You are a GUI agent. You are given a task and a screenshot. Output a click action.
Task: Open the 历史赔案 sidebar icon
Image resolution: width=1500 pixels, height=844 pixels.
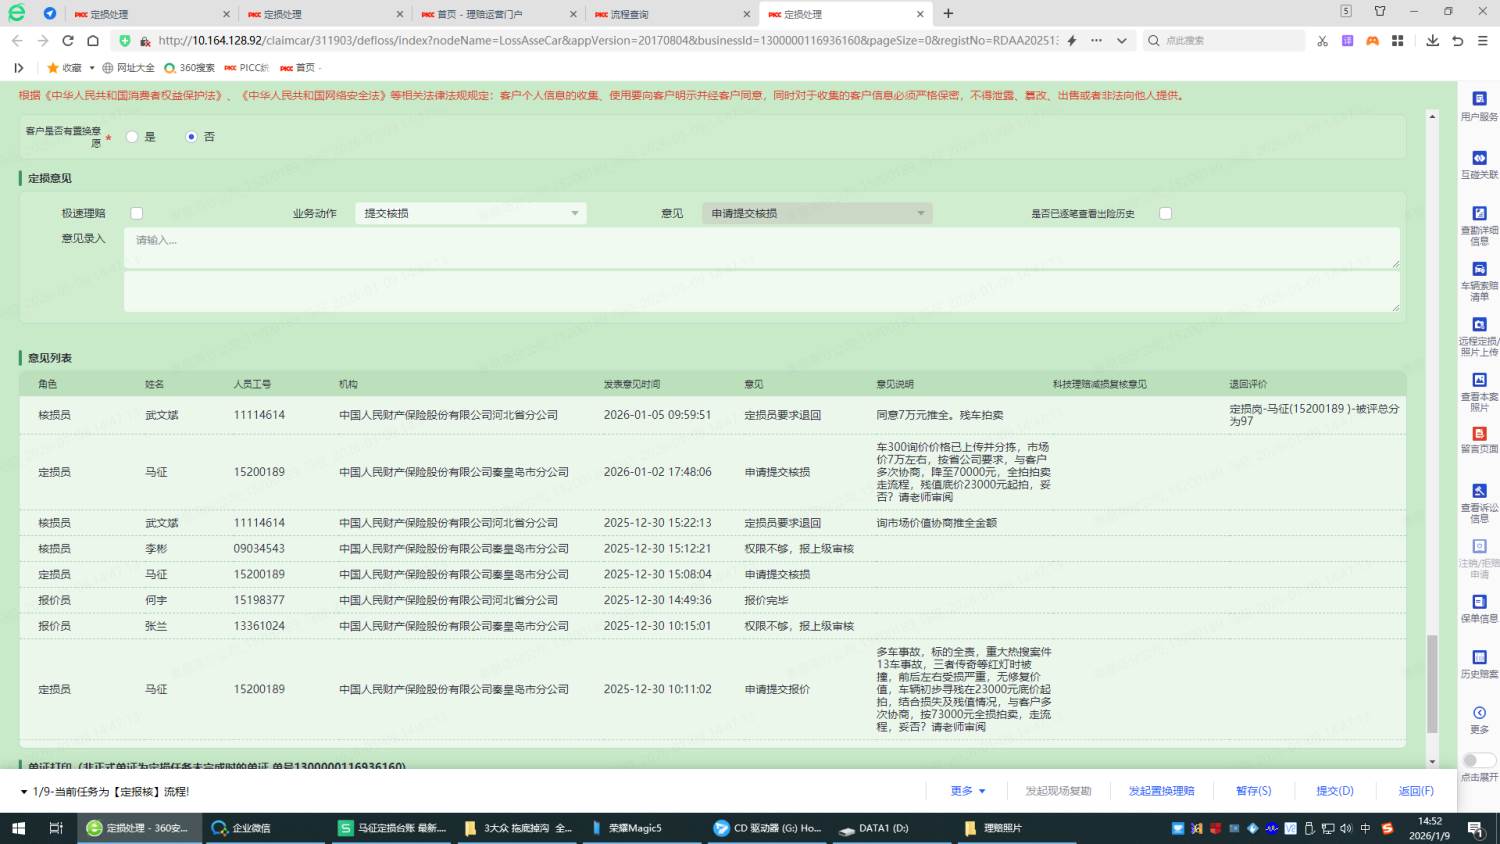coord(1479,658)
